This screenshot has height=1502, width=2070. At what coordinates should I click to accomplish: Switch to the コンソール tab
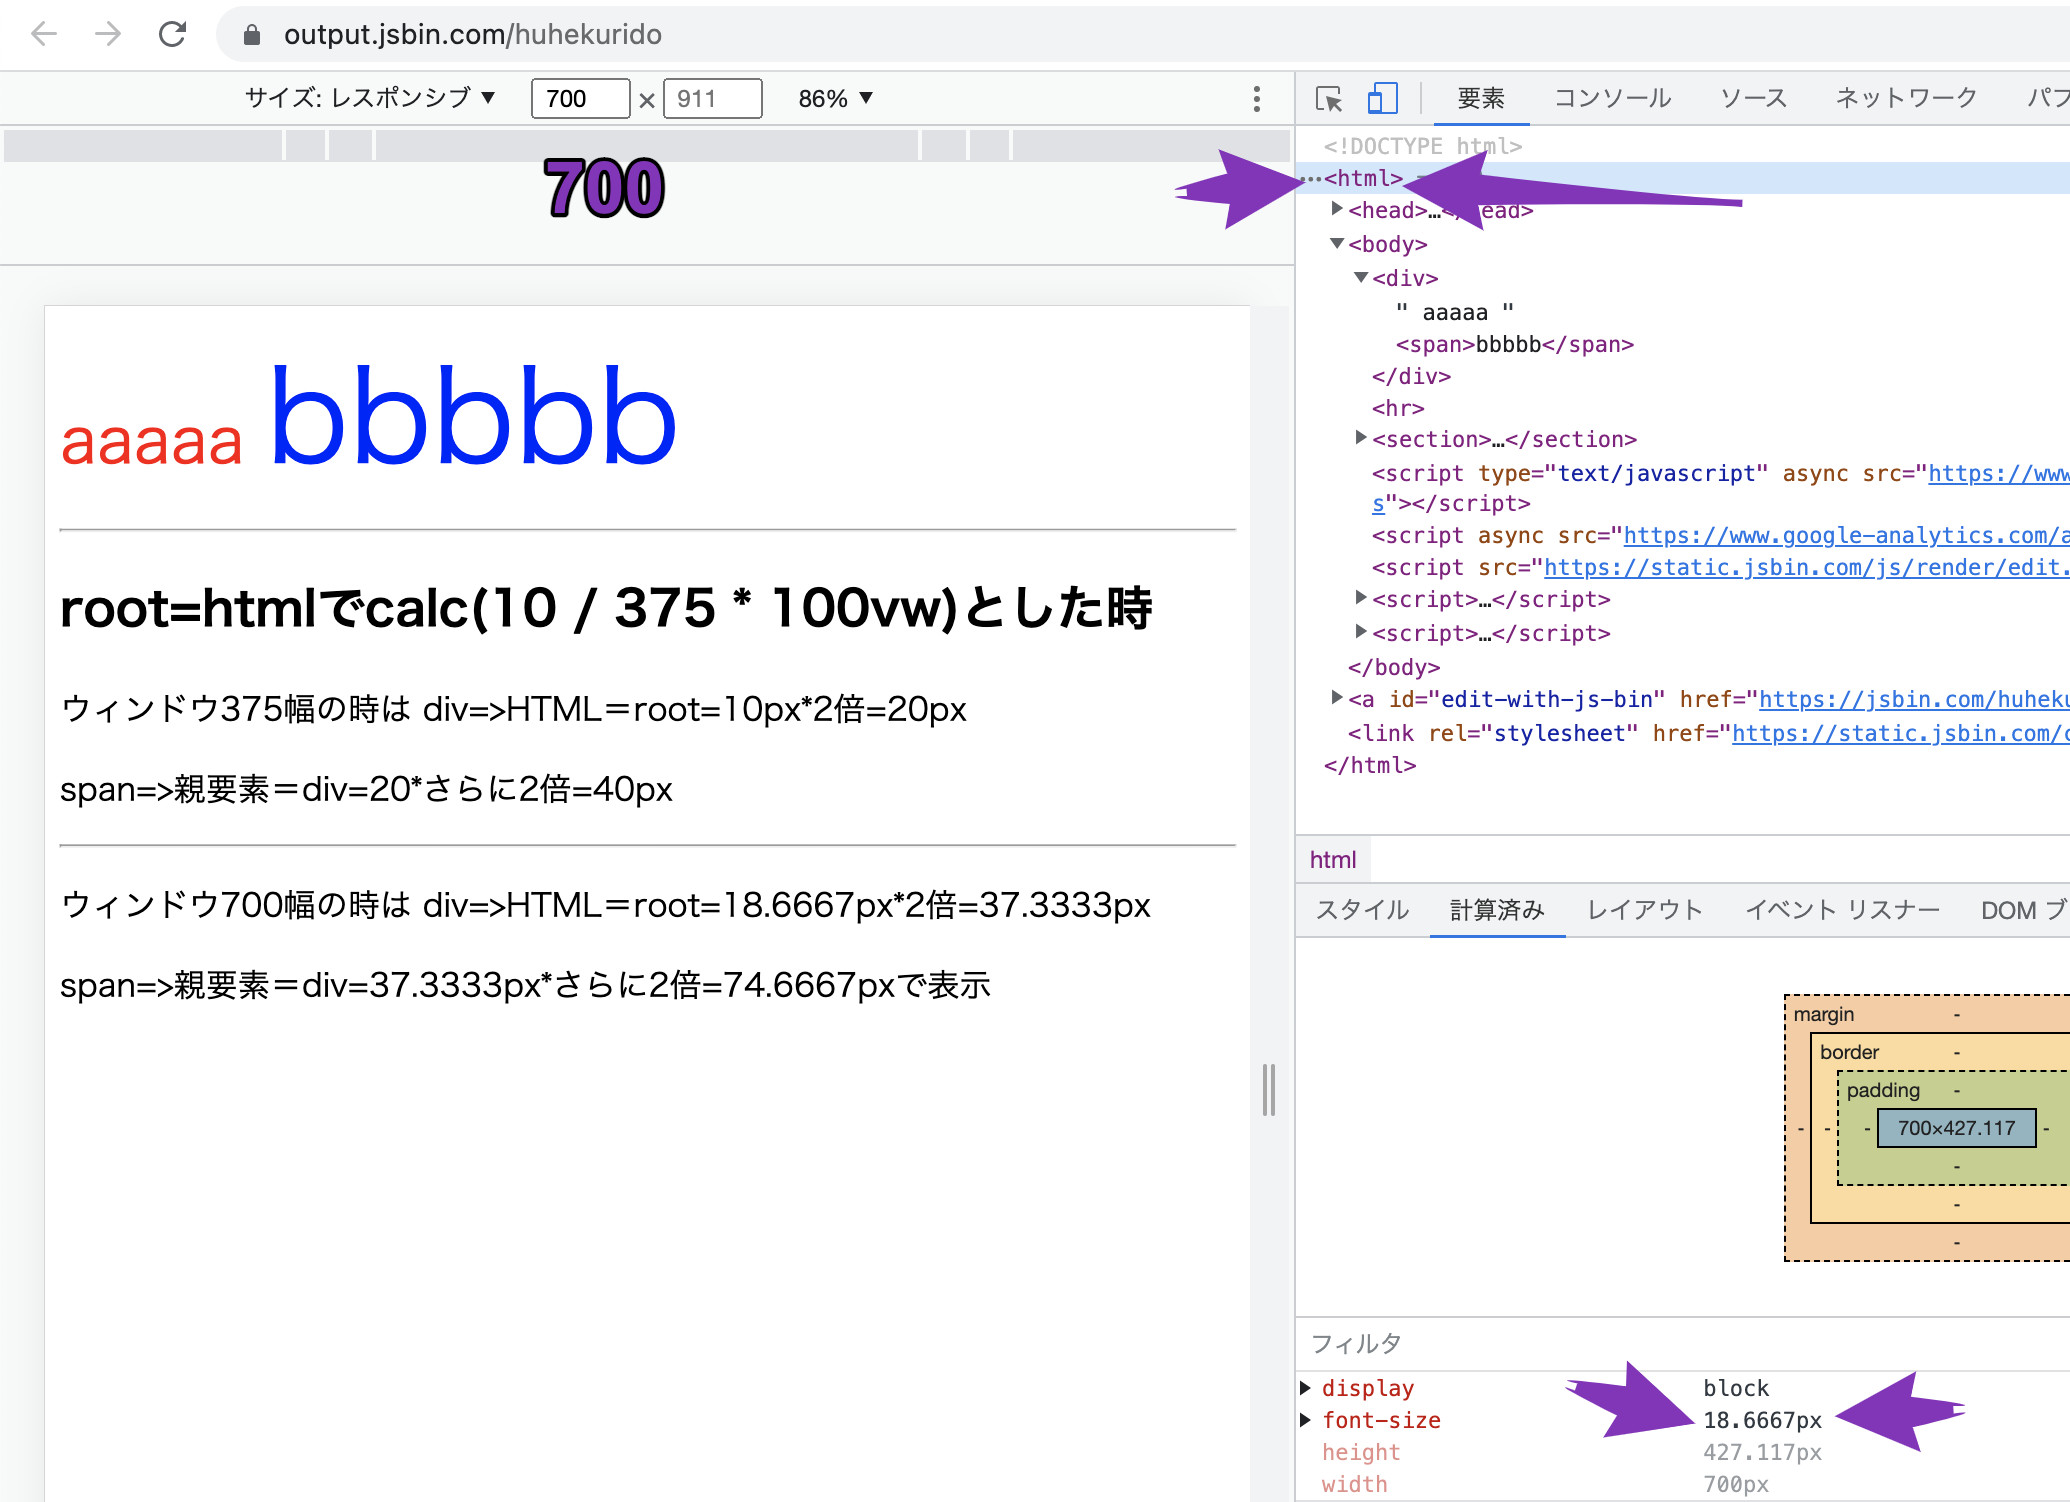[x=1612, y=98]
